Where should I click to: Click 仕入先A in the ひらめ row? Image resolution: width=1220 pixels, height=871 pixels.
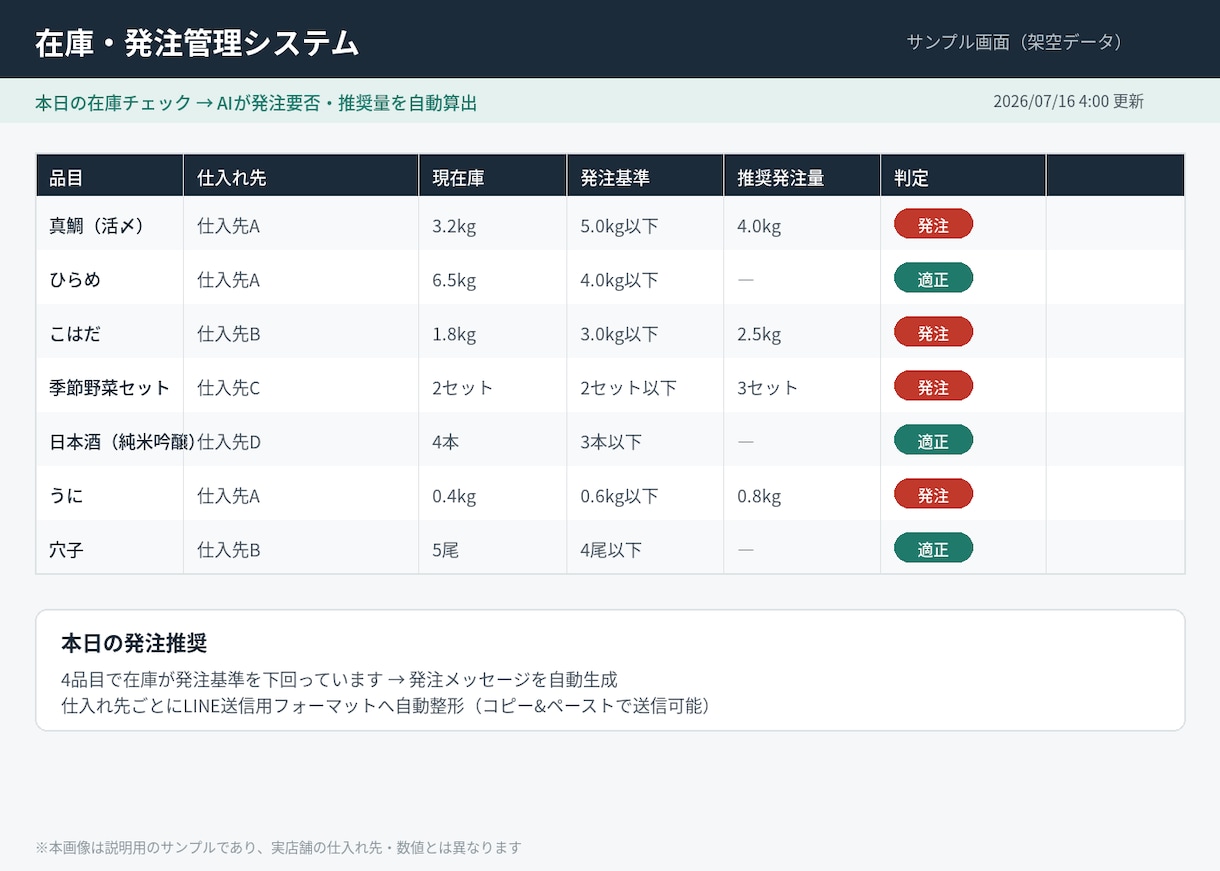coord(229,280)
